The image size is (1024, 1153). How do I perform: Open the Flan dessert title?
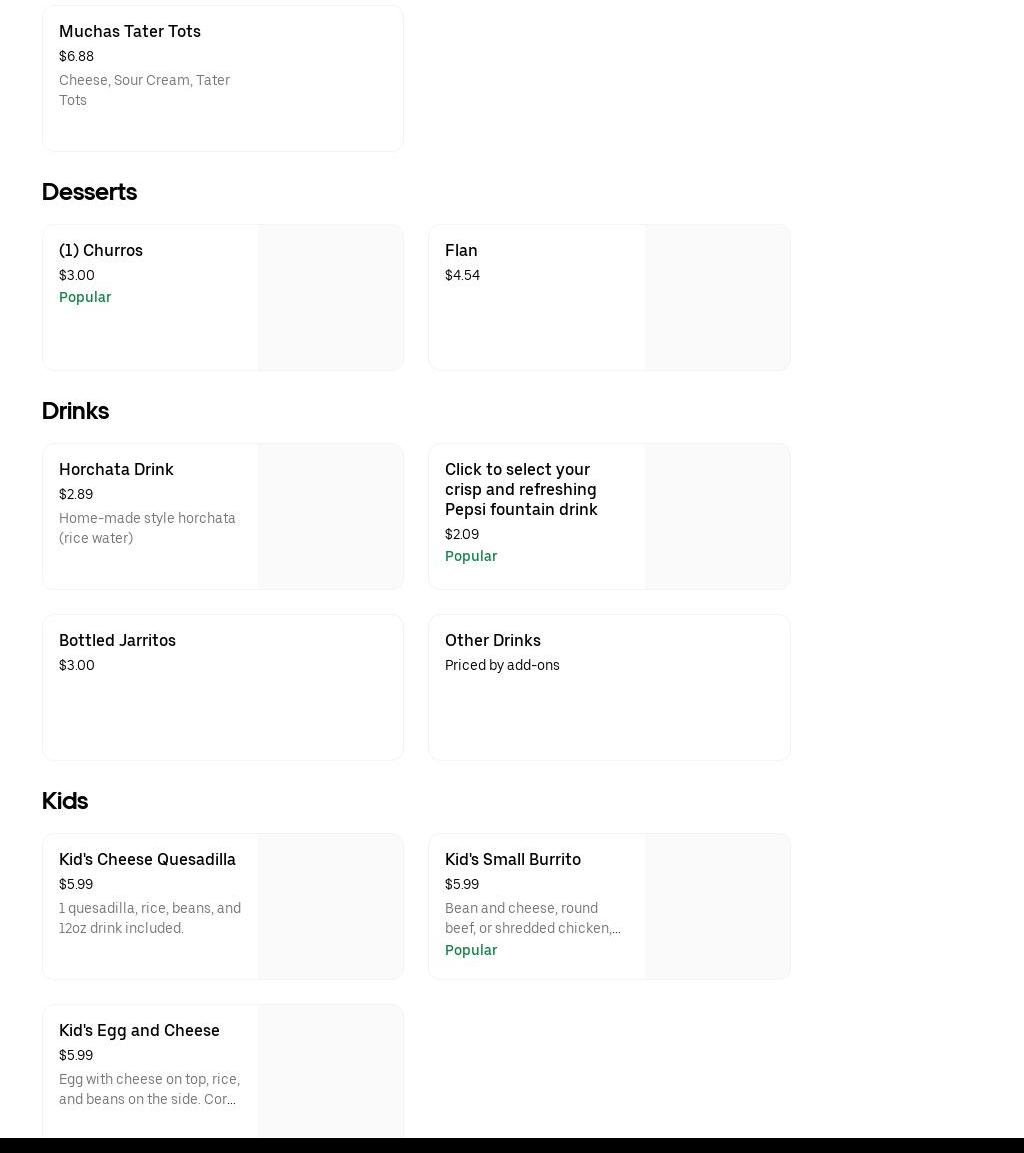tap(461, 250)
